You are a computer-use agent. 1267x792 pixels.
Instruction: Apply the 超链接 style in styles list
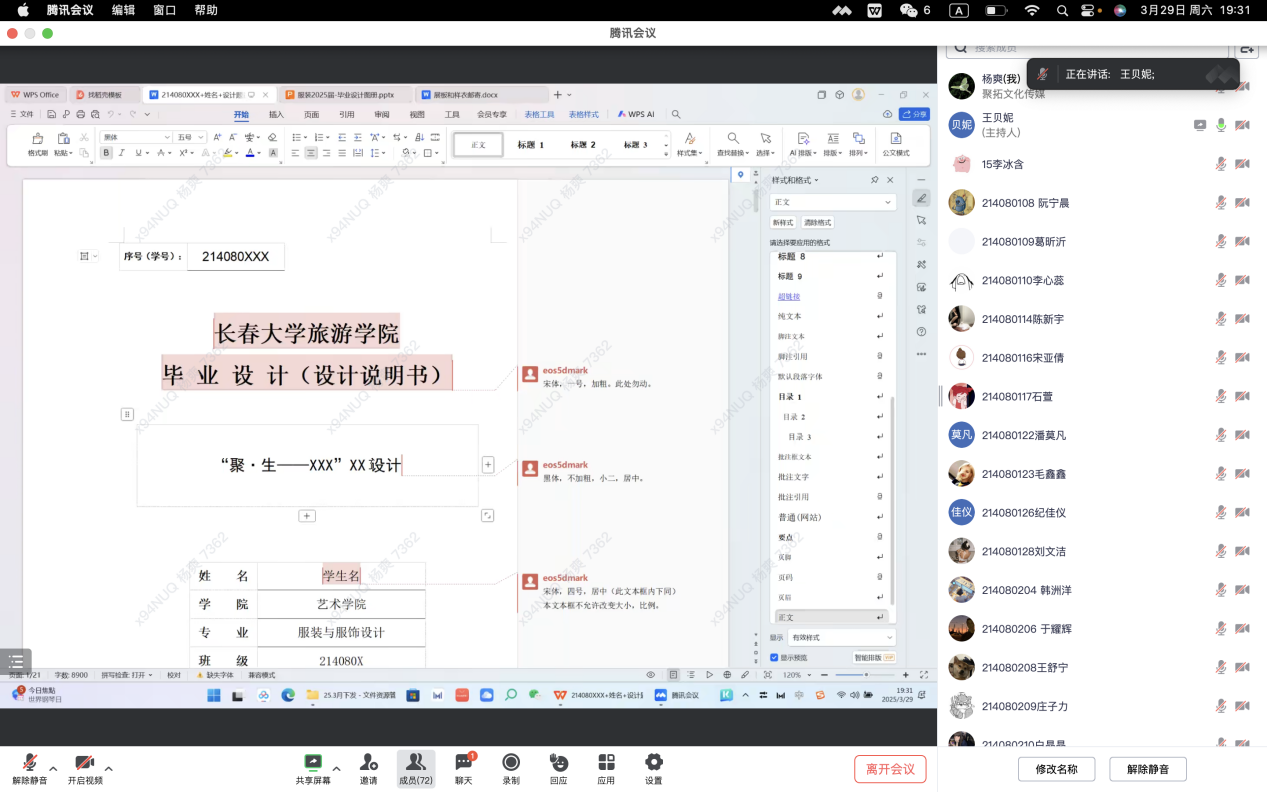coord(789,296)
